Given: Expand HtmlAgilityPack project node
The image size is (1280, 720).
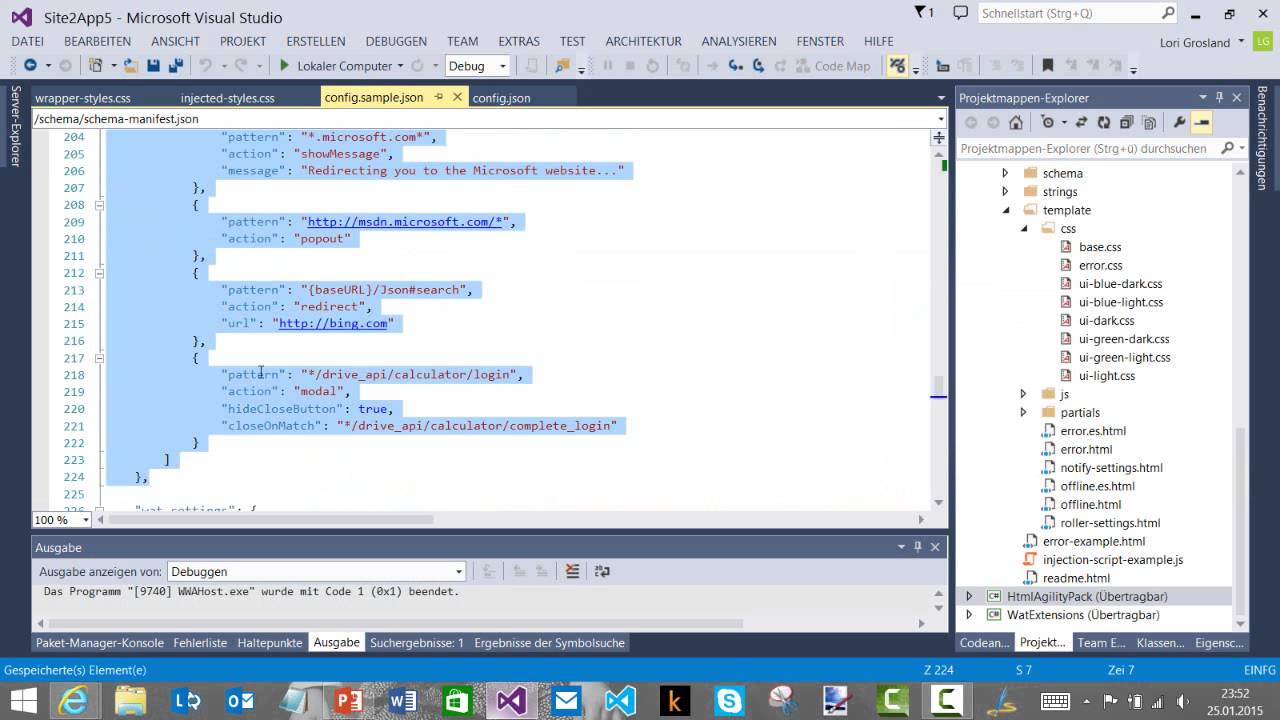Looking at the screenshot, I should pyautogui.click(x=968, y=596).
